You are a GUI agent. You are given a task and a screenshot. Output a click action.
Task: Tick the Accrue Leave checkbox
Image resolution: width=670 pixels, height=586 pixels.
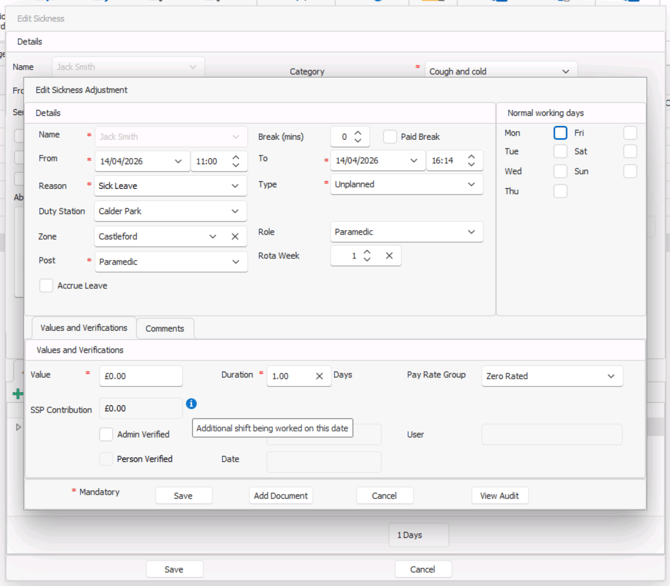click(46, 286)
